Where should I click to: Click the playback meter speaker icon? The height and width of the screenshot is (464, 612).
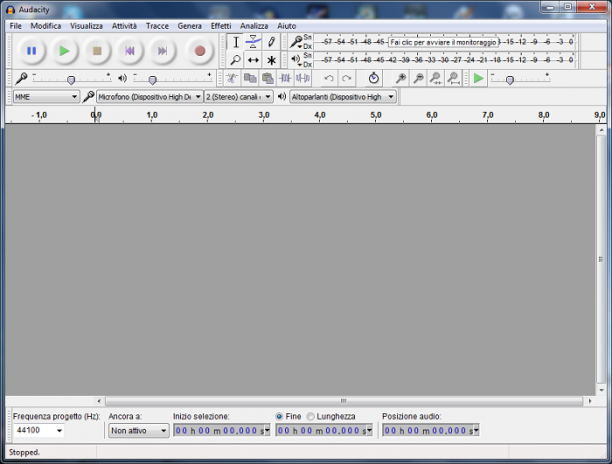point(296,60)
